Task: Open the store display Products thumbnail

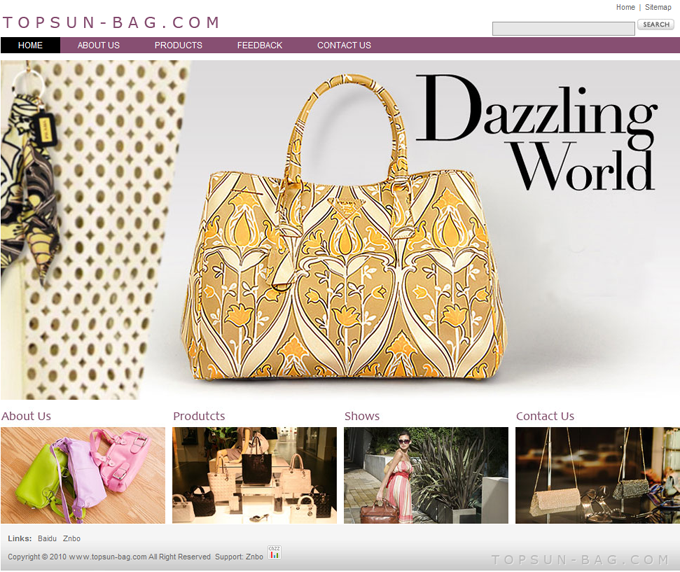Action: [254, 475]
